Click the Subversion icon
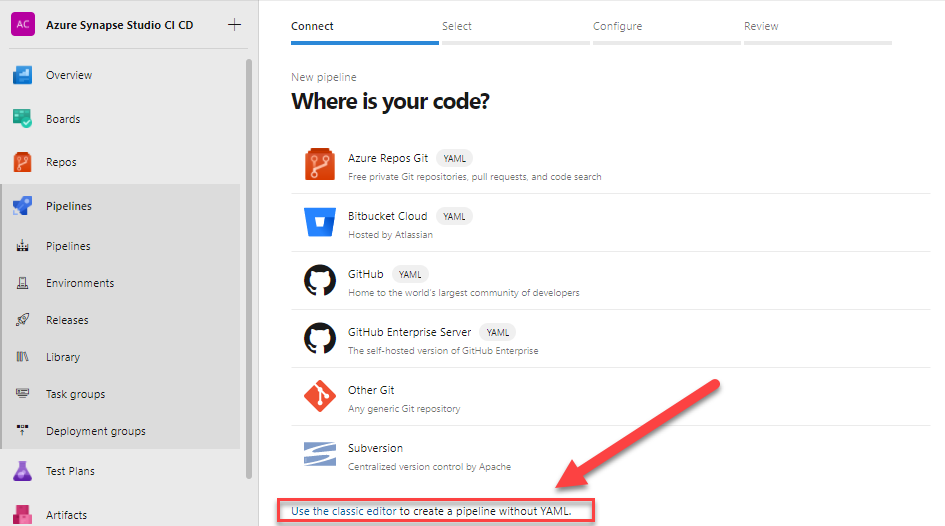Screen dimensions: 945x526 (320, 454)
